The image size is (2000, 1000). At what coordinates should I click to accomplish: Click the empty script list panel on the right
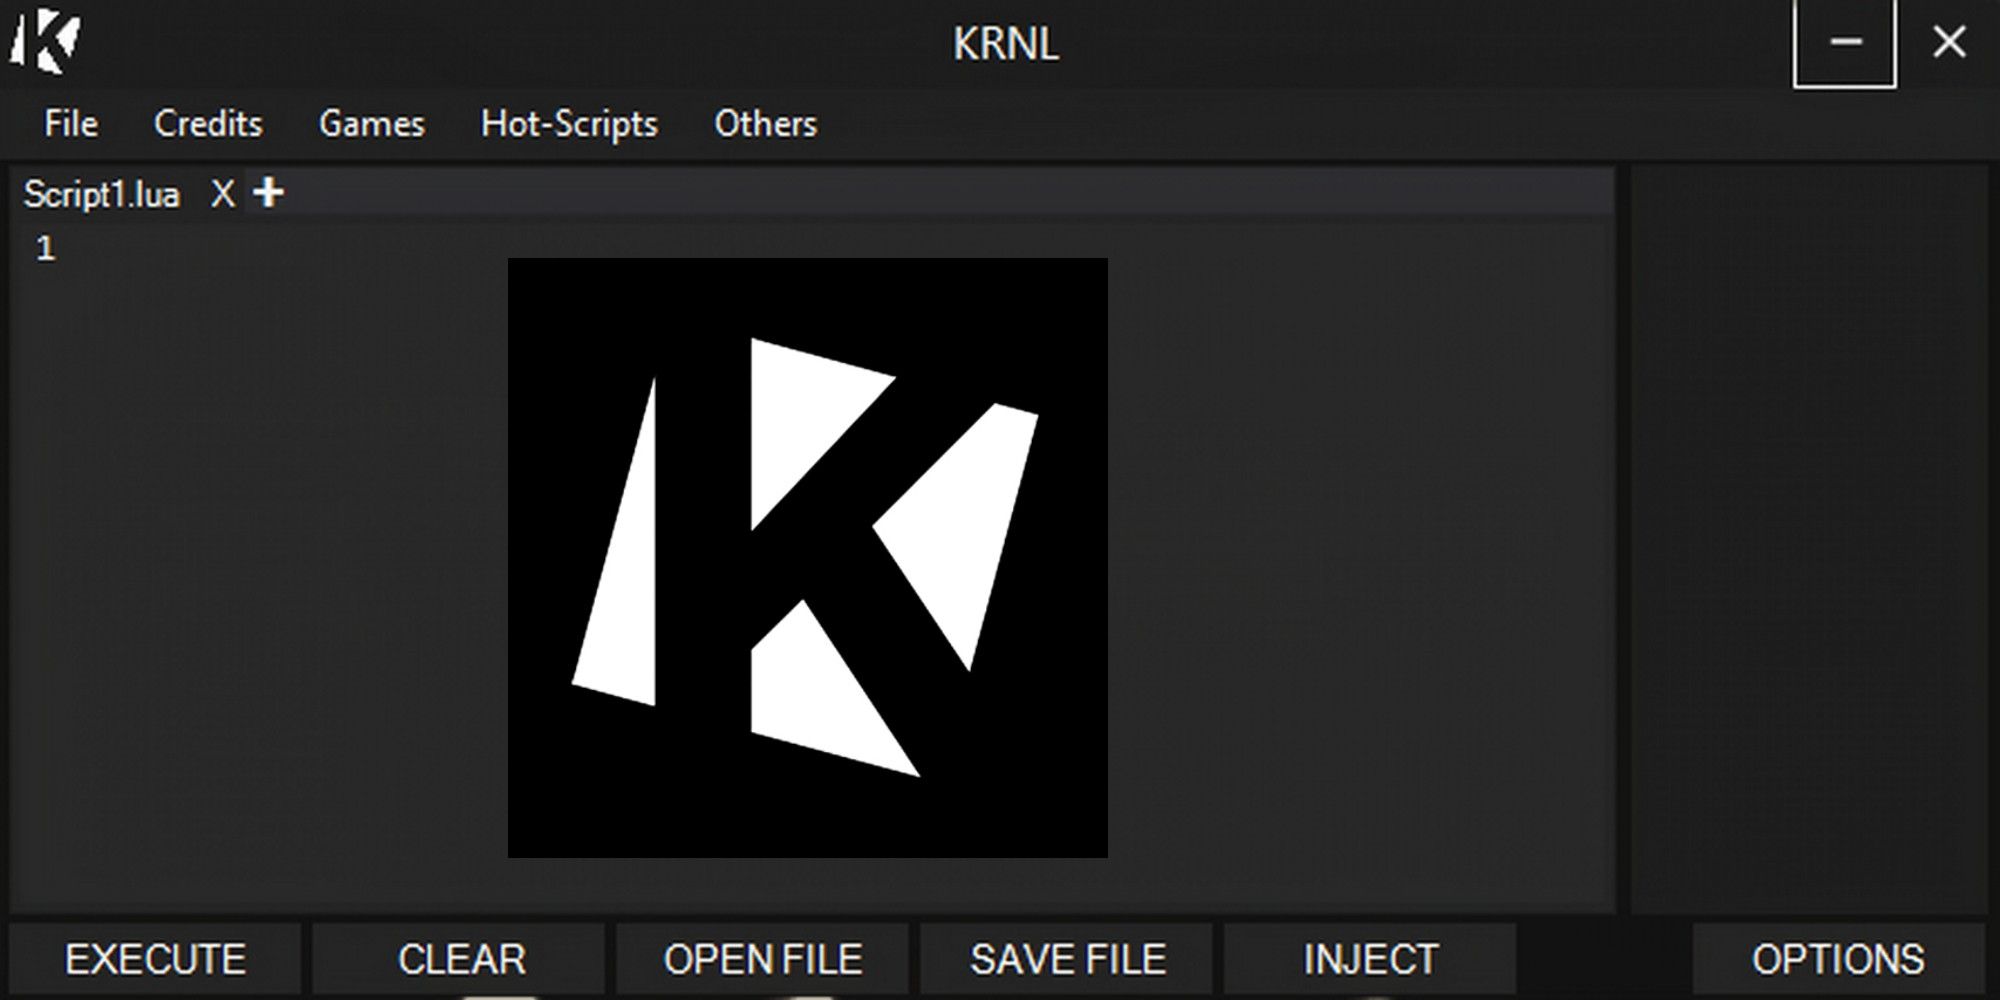(1808, 540)
